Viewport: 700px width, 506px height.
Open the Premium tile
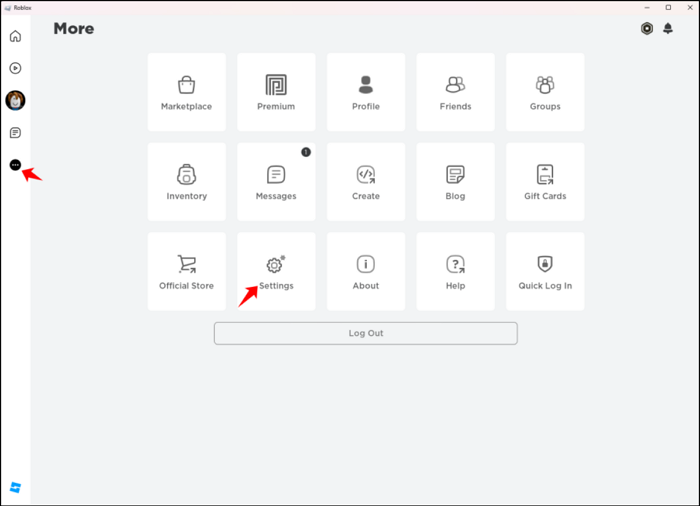[x=276, y=92]
